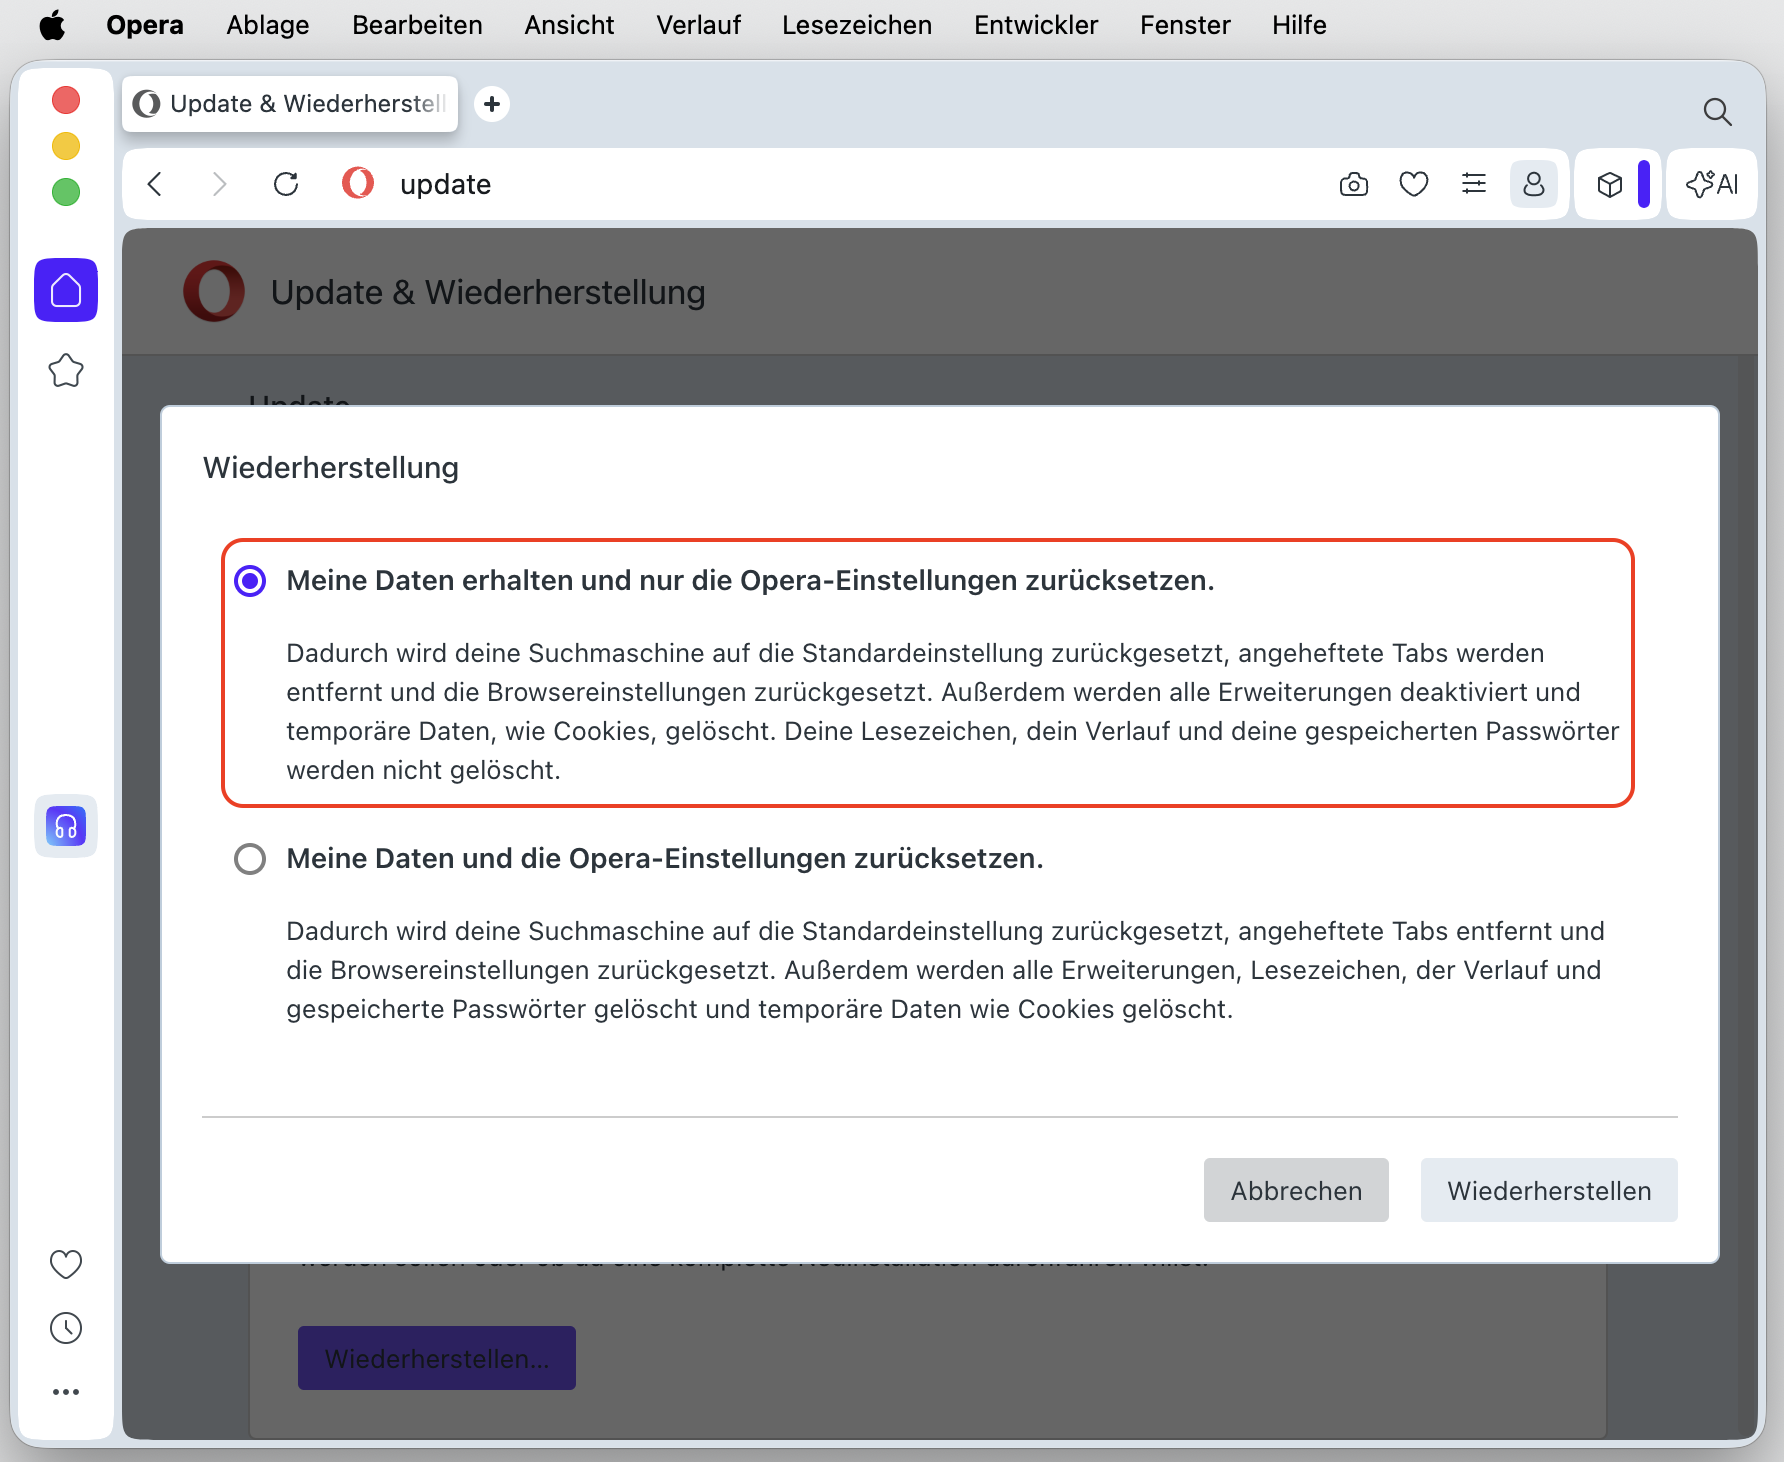
Task: Click the Abbrechen button
Action: pos(1296,1190)
